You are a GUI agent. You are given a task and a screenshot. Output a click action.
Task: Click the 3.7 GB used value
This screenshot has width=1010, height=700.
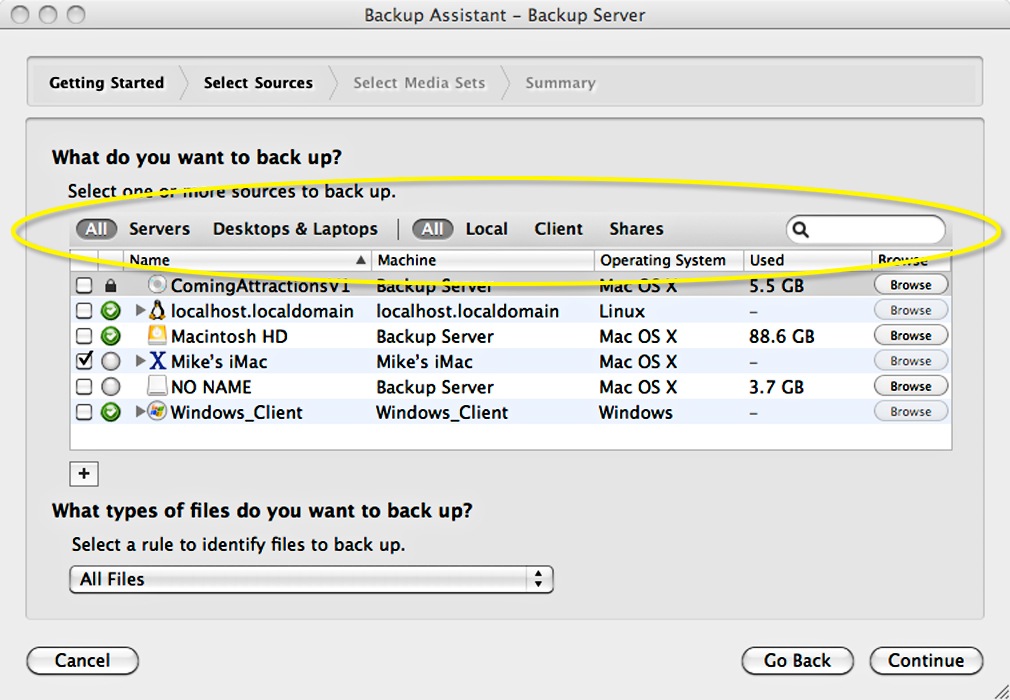point(777,387)
